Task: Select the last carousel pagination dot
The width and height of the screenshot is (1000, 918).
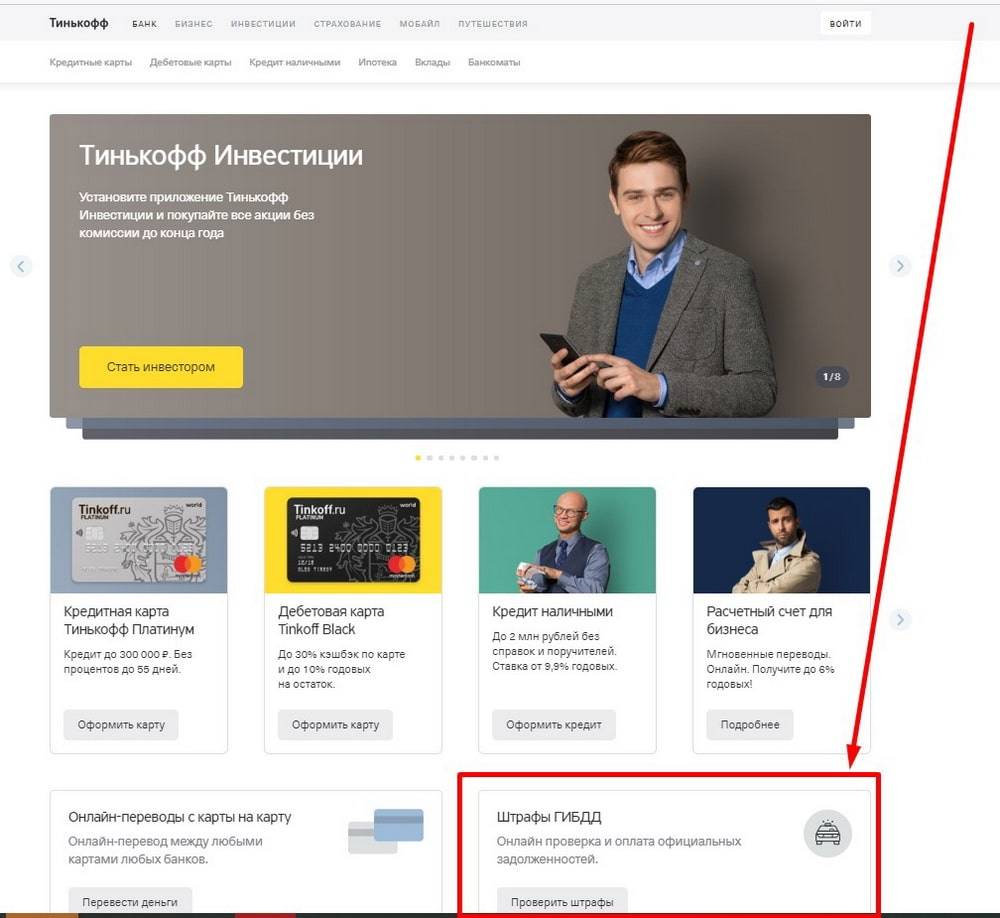Action: (x=496, y=458)
